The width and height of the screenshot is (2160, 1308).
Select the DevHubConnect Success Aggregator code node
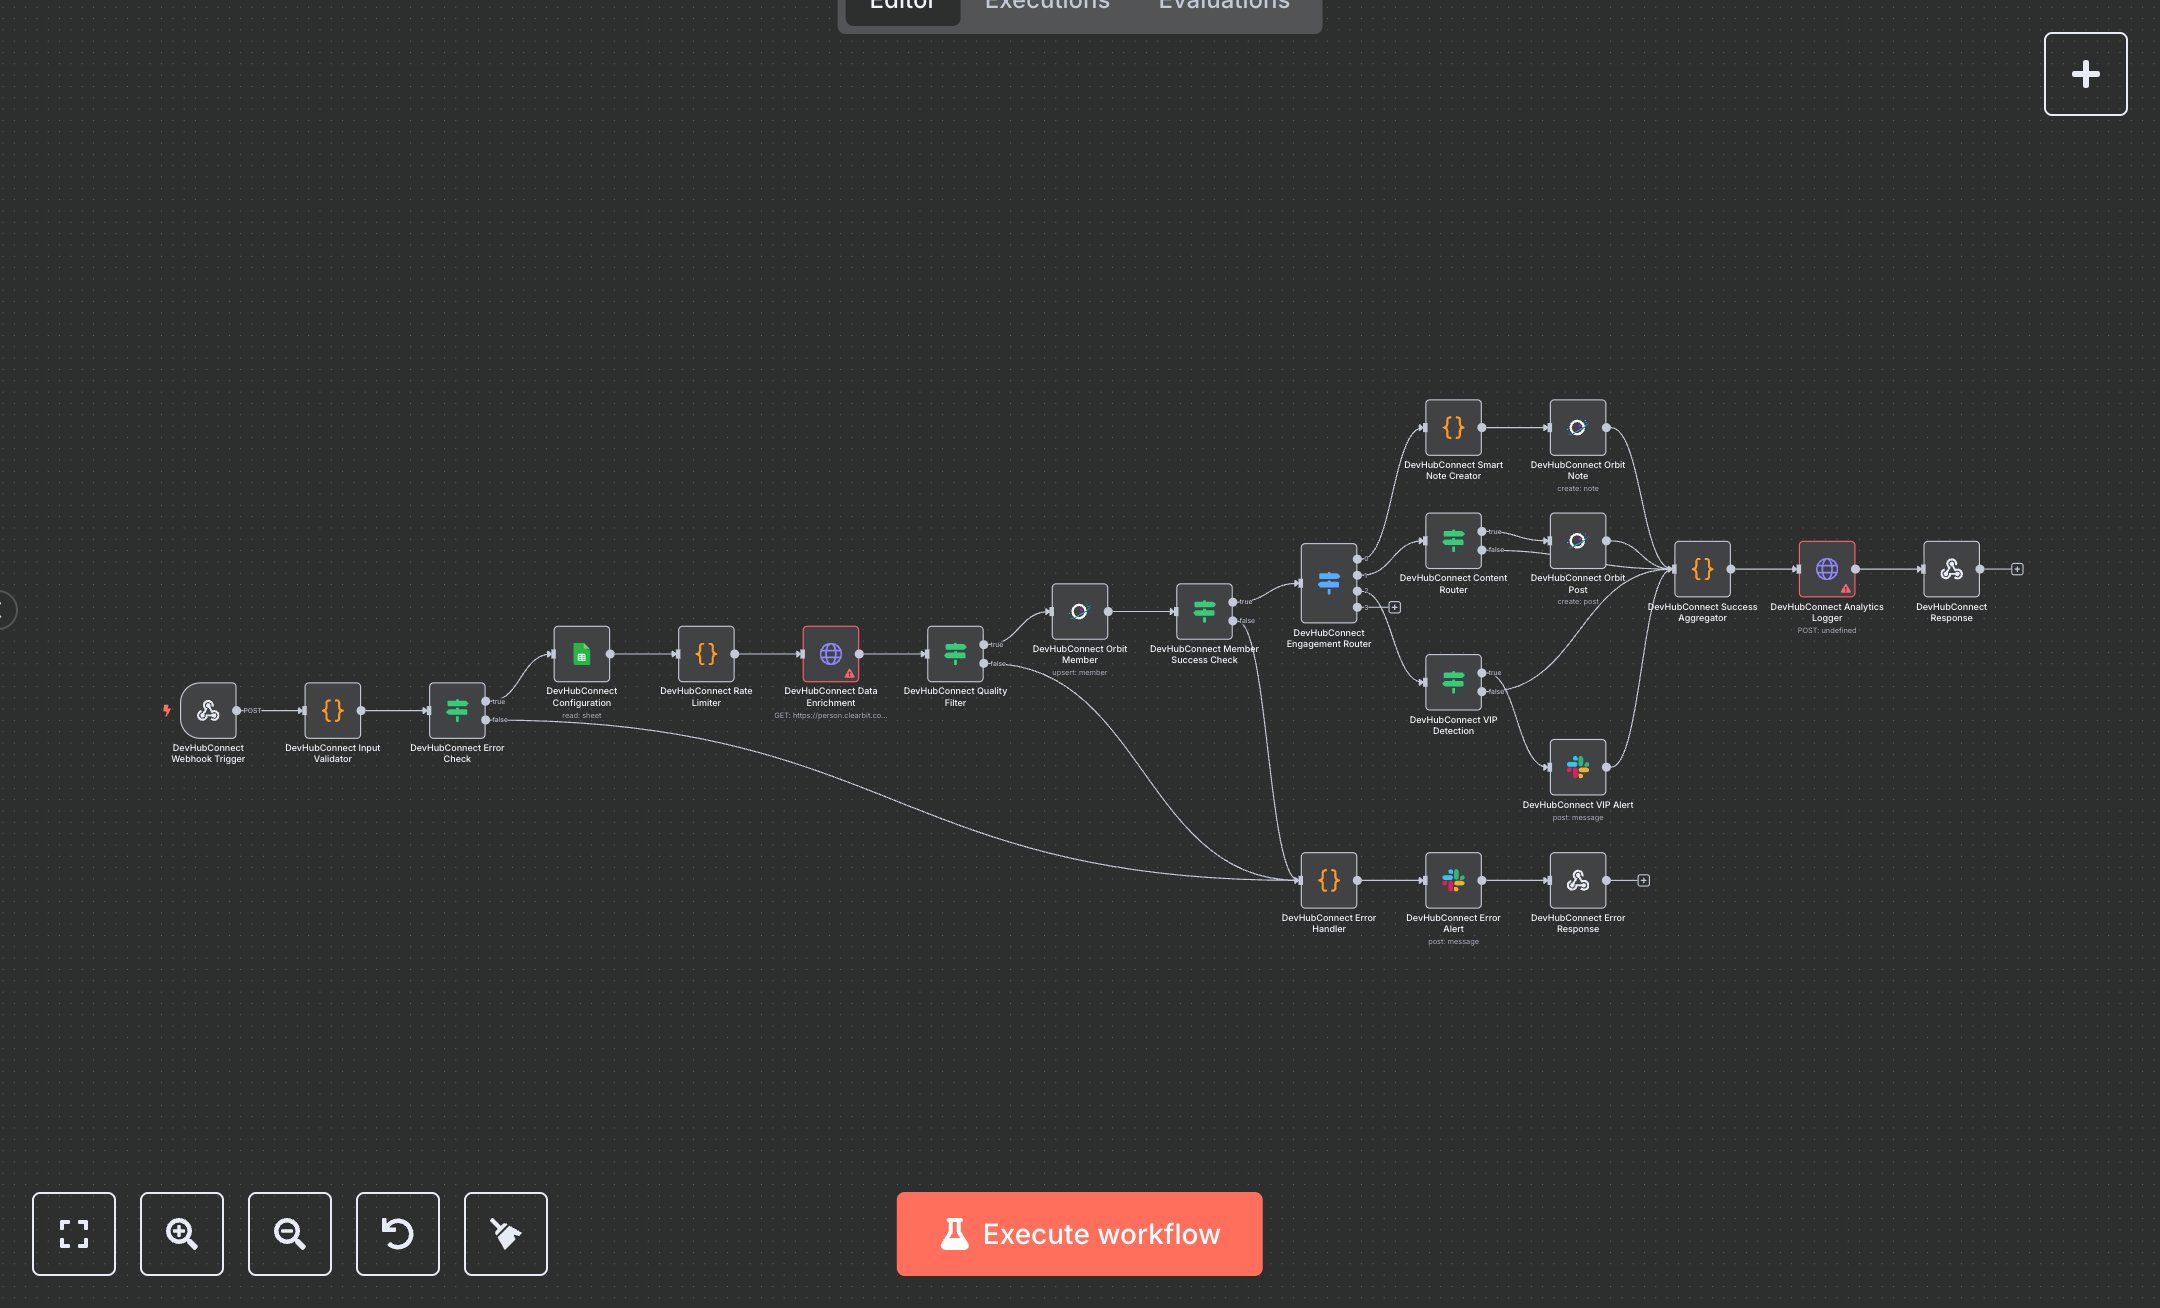1701,571
